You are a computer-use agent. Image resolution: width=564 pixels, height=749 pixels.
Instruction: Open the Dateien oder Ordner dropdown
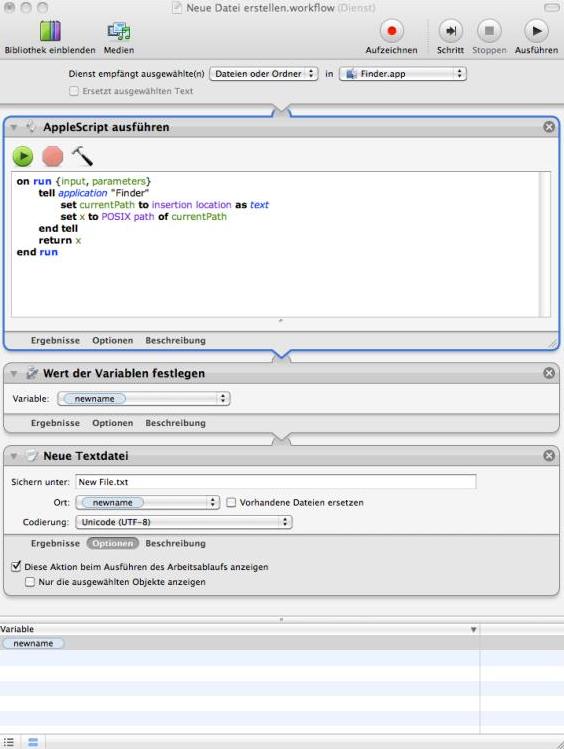[x=264, y=74]
